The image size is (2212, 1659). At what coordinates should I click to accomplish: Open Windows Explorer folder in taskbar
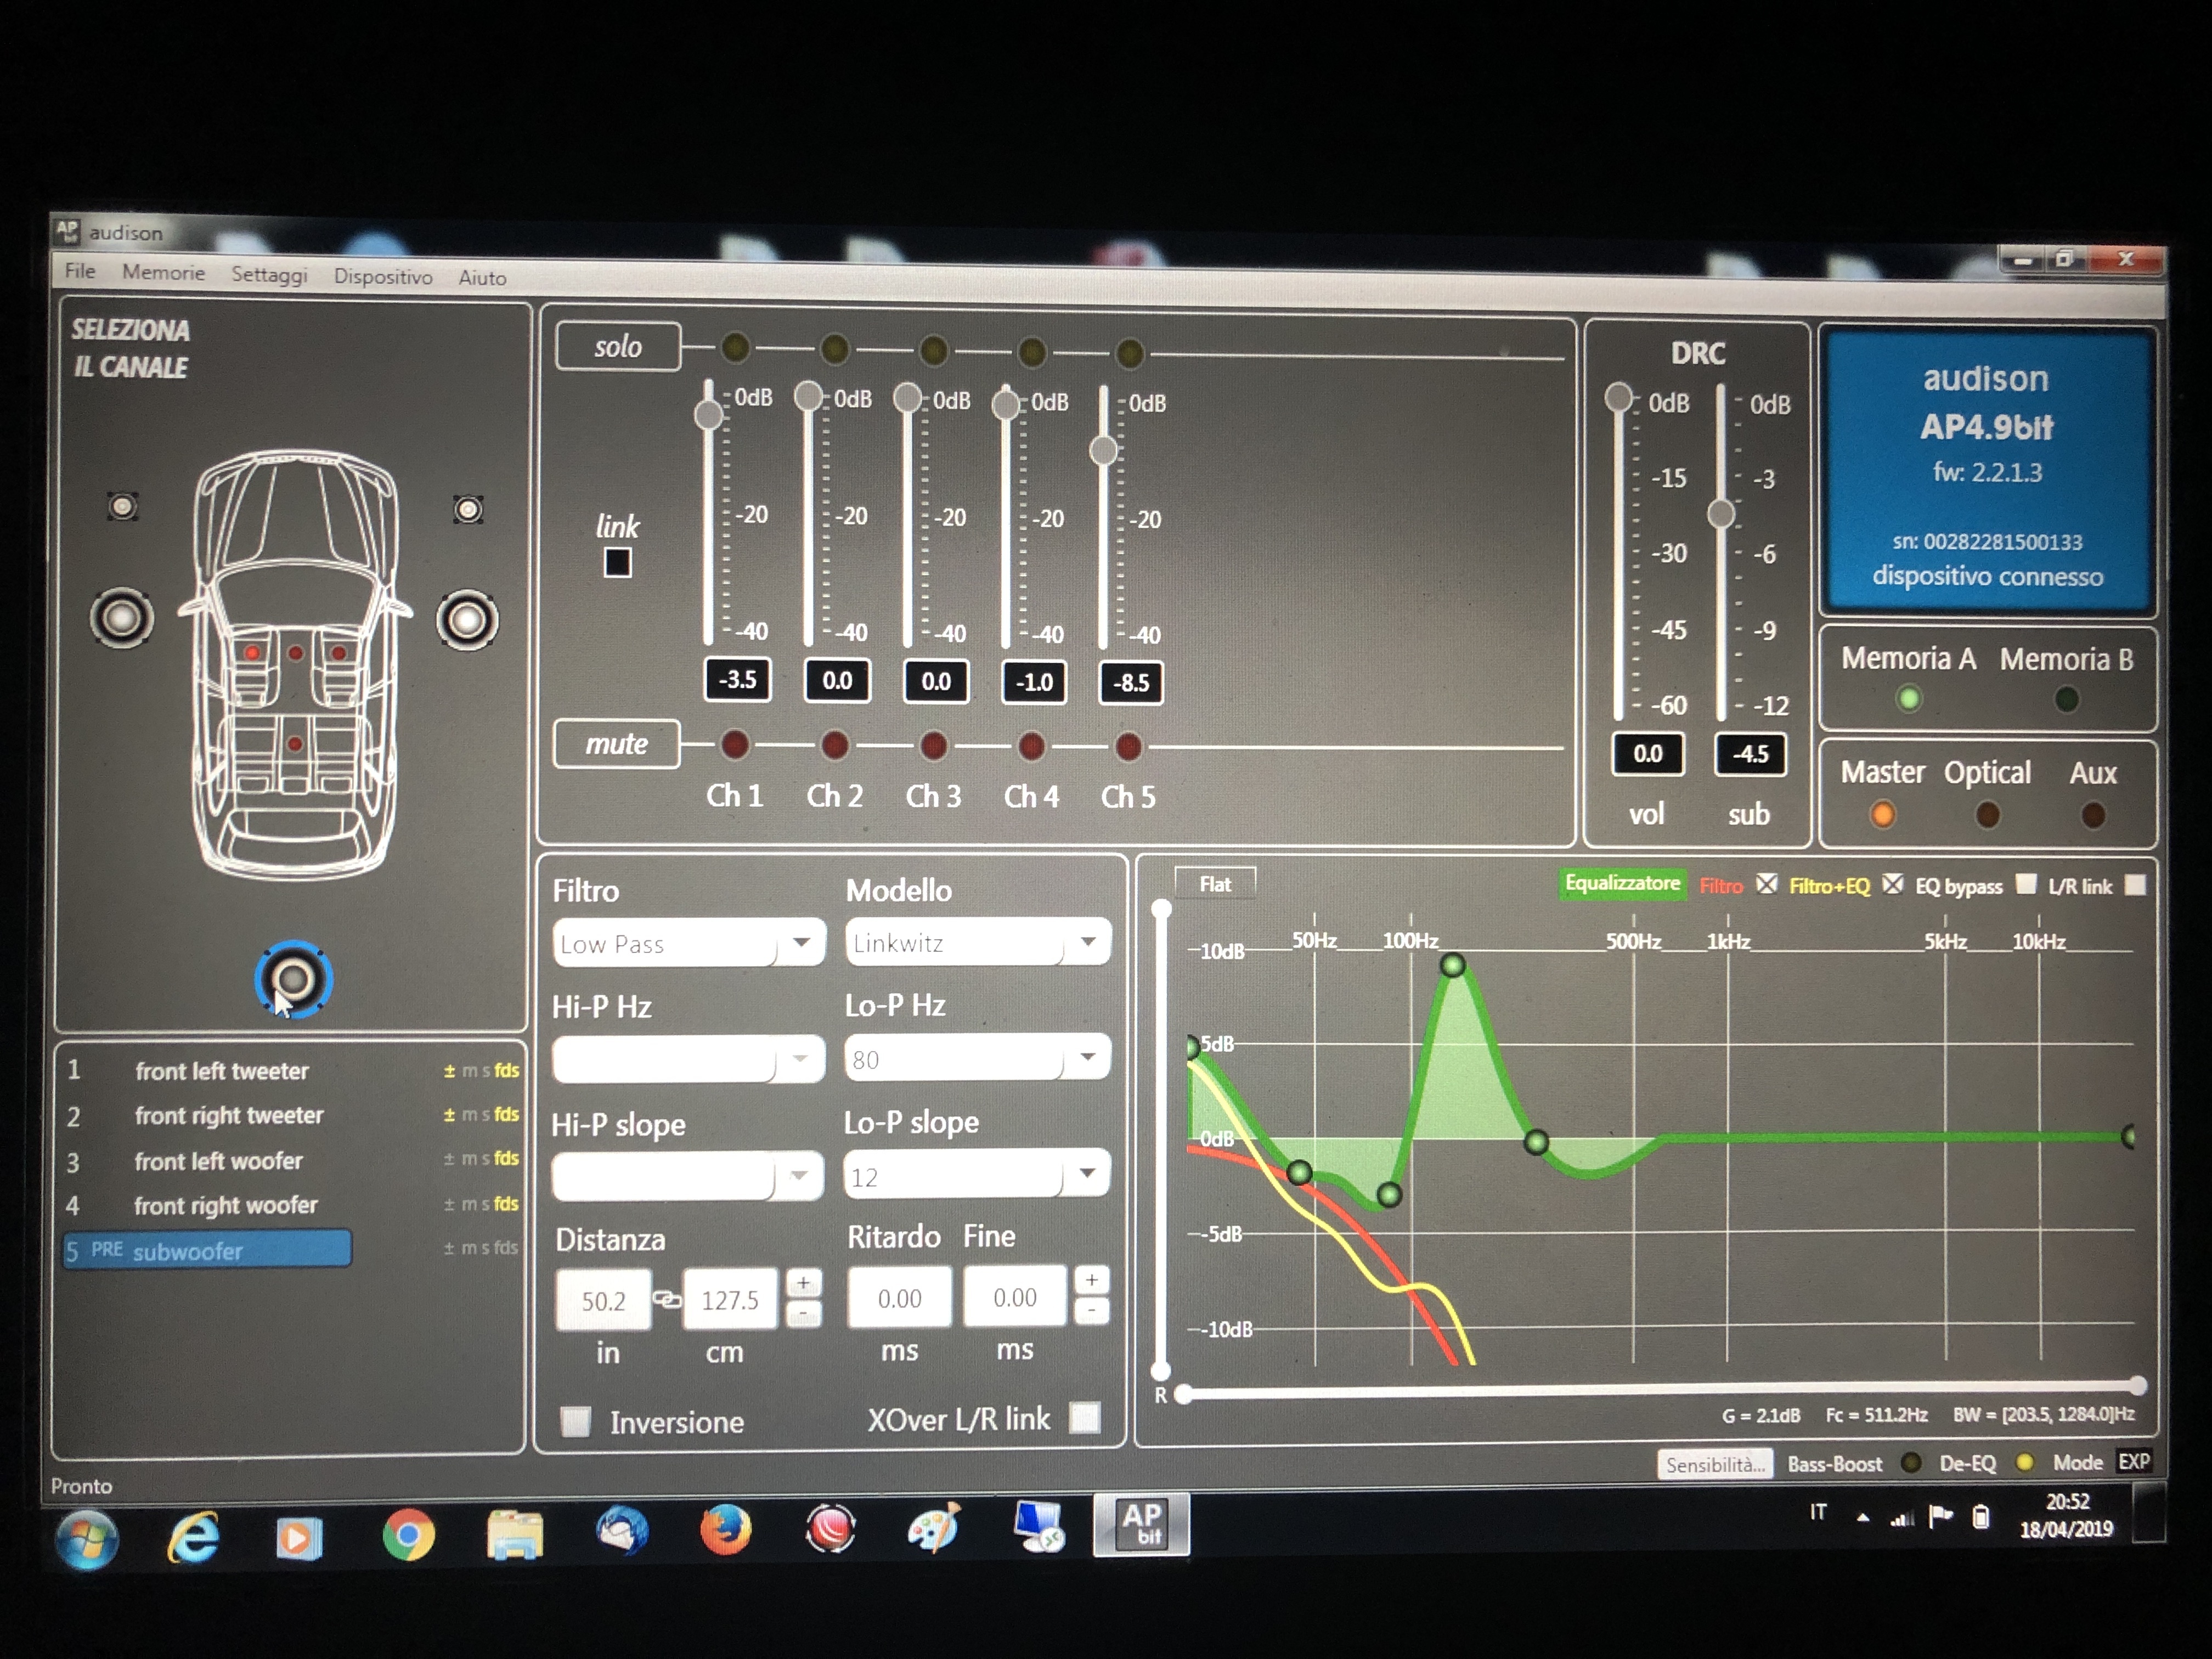pos(515,1534)
